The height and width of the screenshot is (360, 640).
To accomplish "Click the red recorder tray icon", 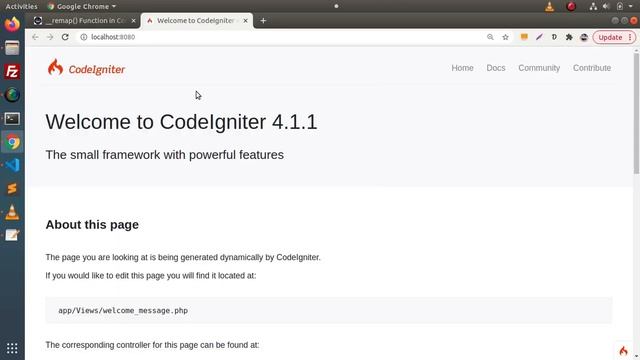I will point(571,6).
